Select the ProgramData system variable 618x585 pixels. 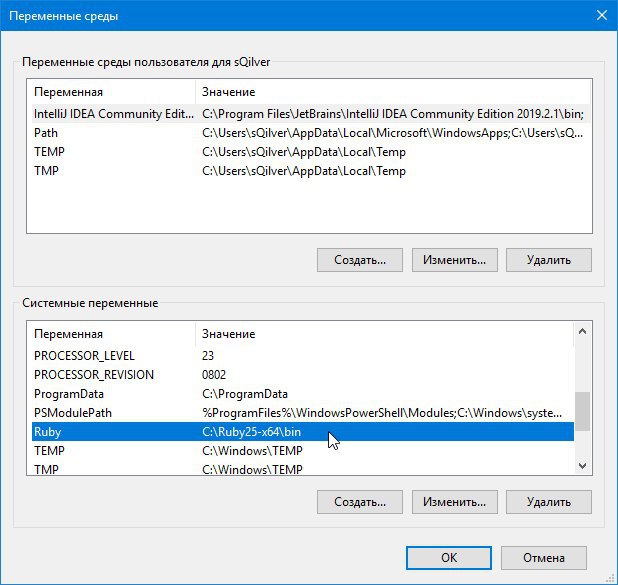pyautogui.click(x=303, y=394)
